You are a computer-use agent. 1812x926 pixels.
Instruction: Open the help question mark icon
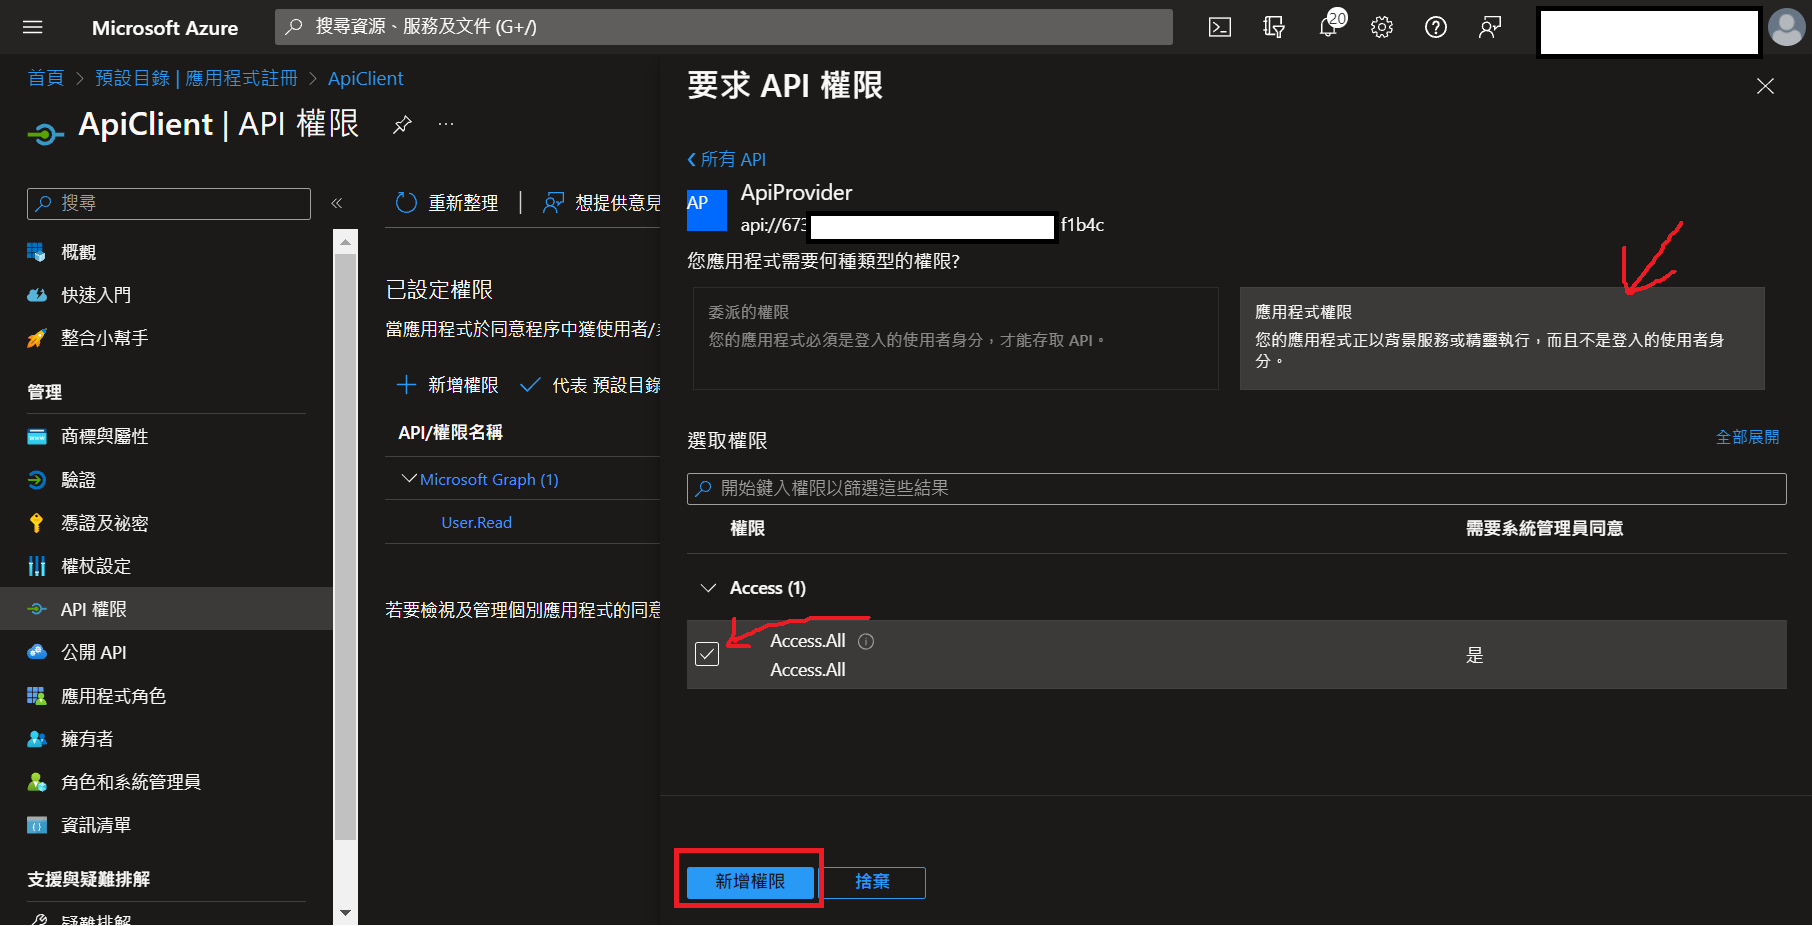tap(1436, 27)
